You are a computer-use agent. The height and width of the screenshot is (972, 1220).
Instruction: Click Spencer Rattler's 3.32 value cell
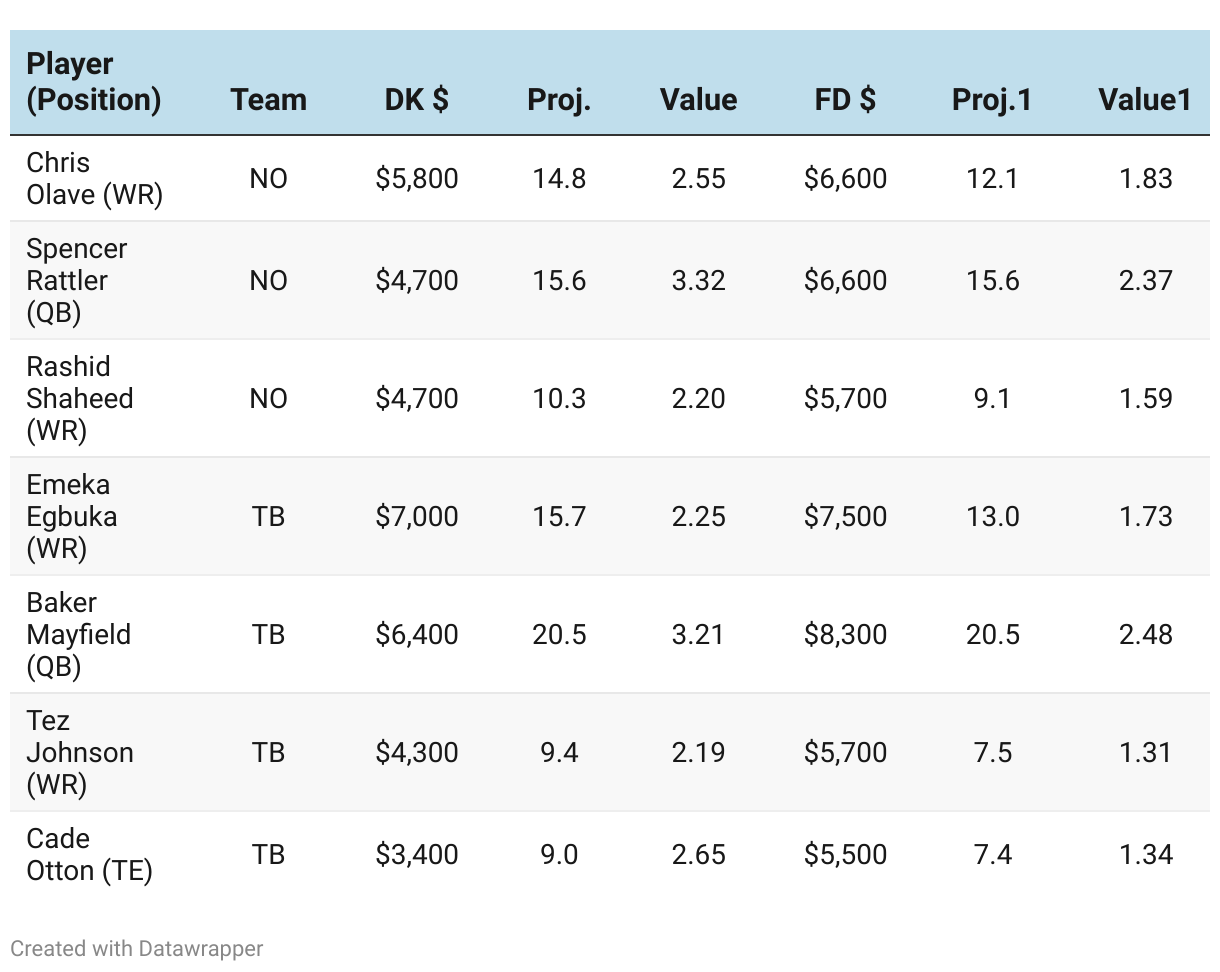pyautogui.click(x=698, y=280)
